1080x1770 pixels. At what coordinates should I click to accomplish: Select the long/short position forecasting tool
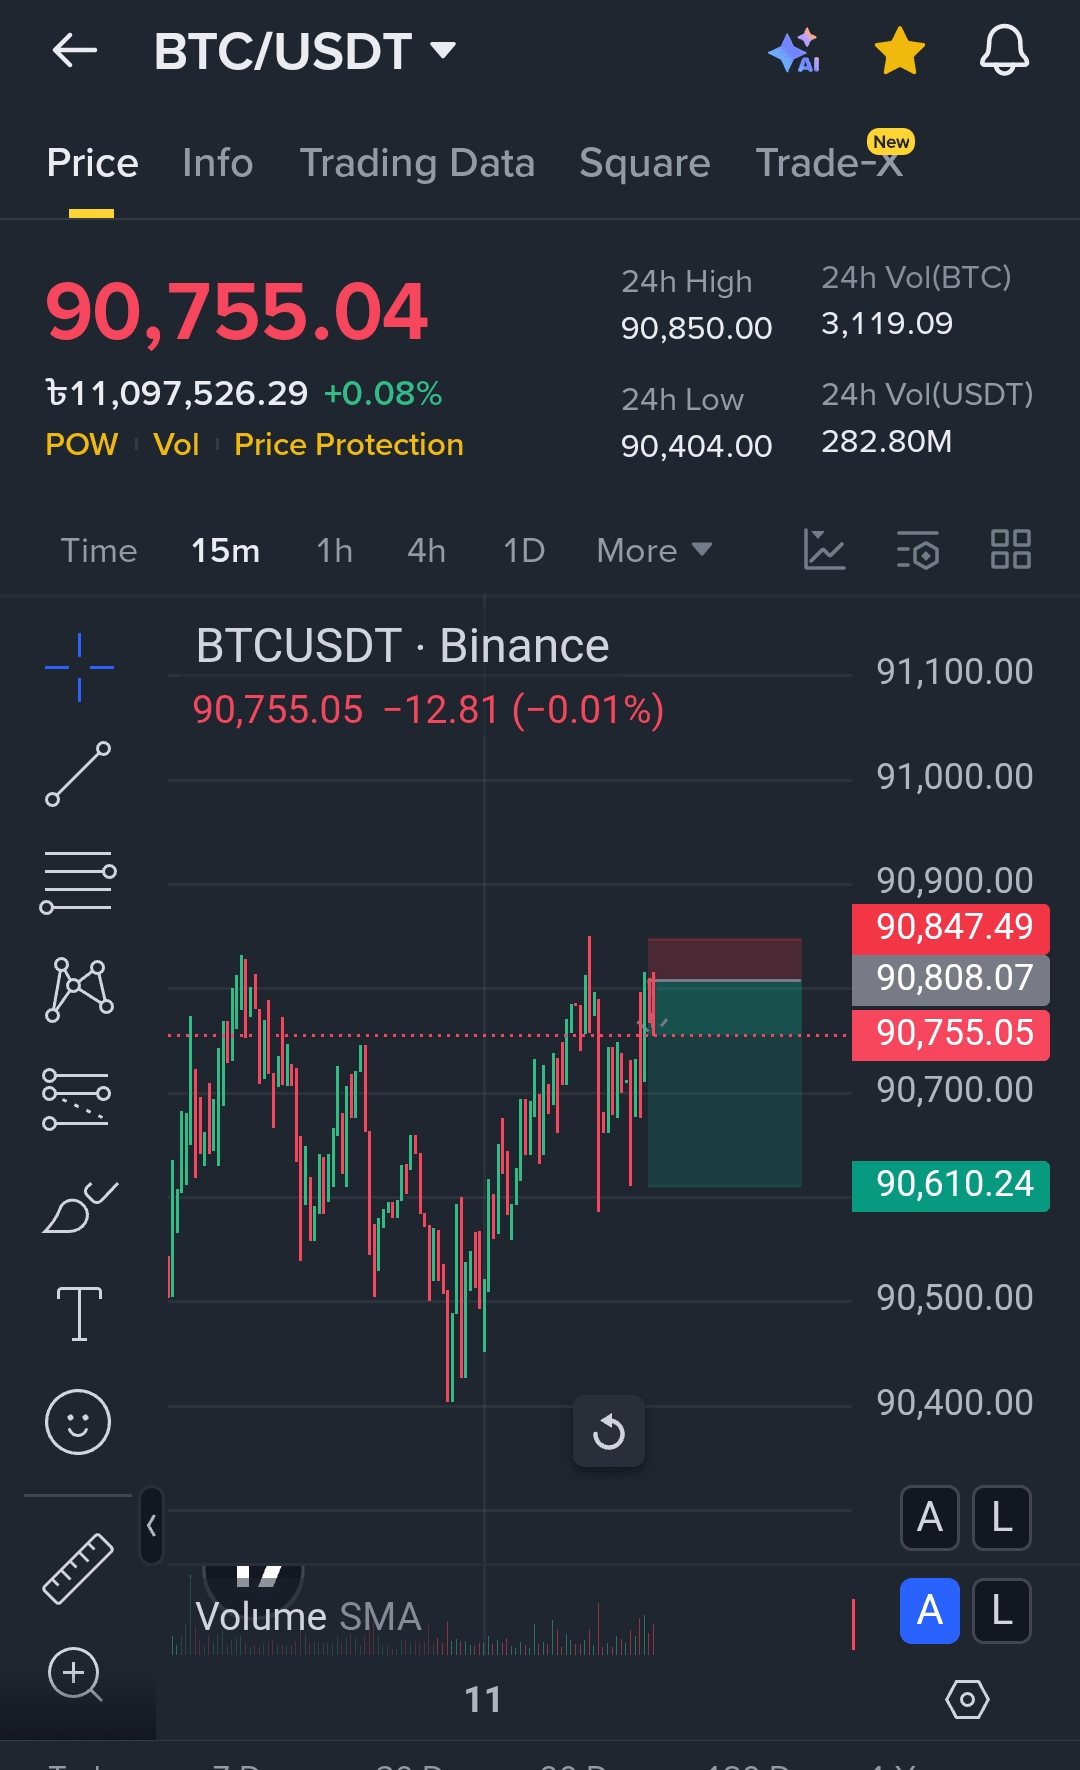point(76,1098)
